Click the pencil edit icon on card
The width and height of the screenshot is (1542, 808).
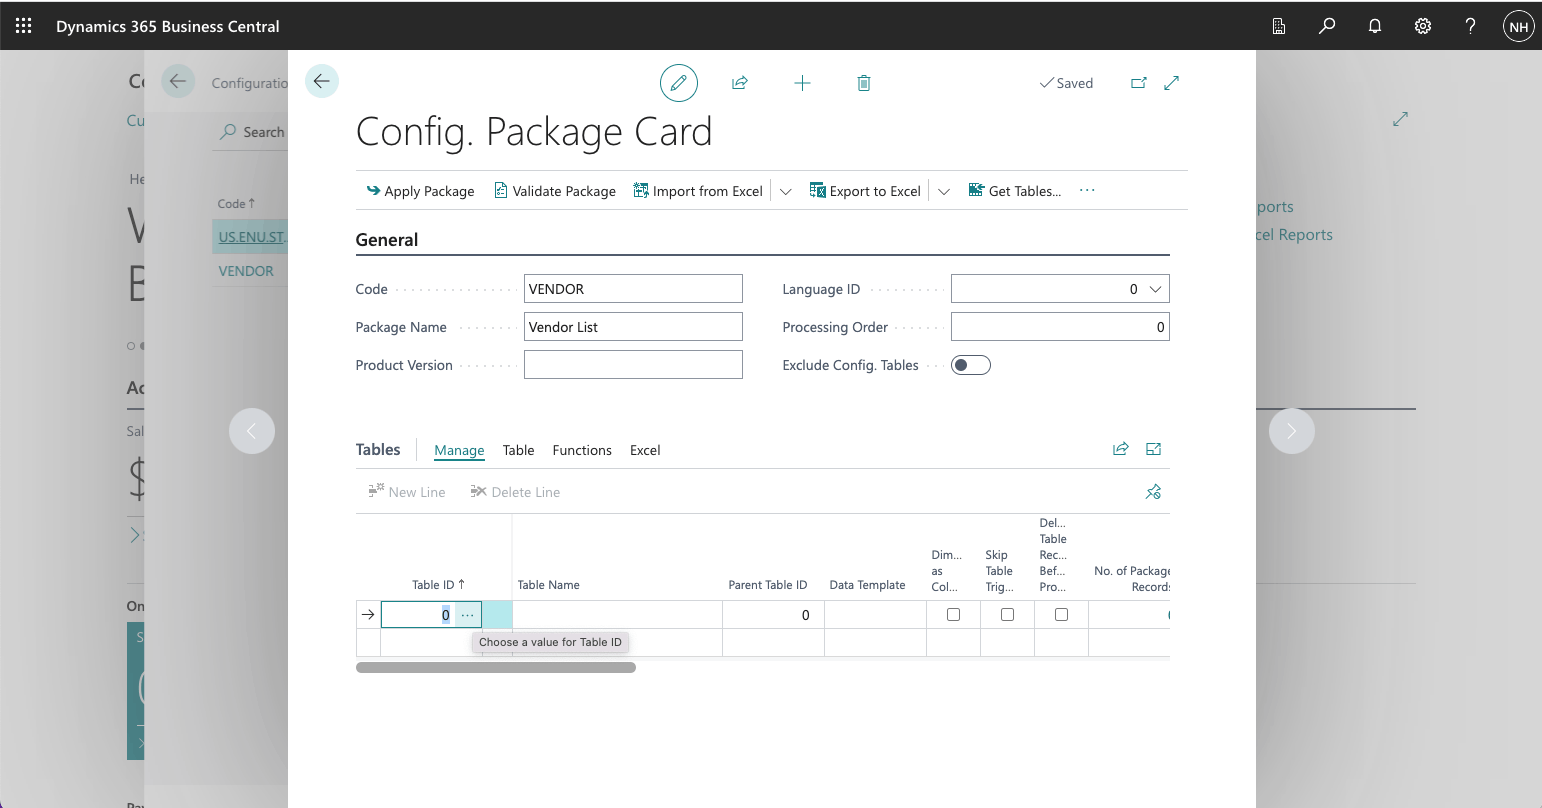[x=679, y=83]
